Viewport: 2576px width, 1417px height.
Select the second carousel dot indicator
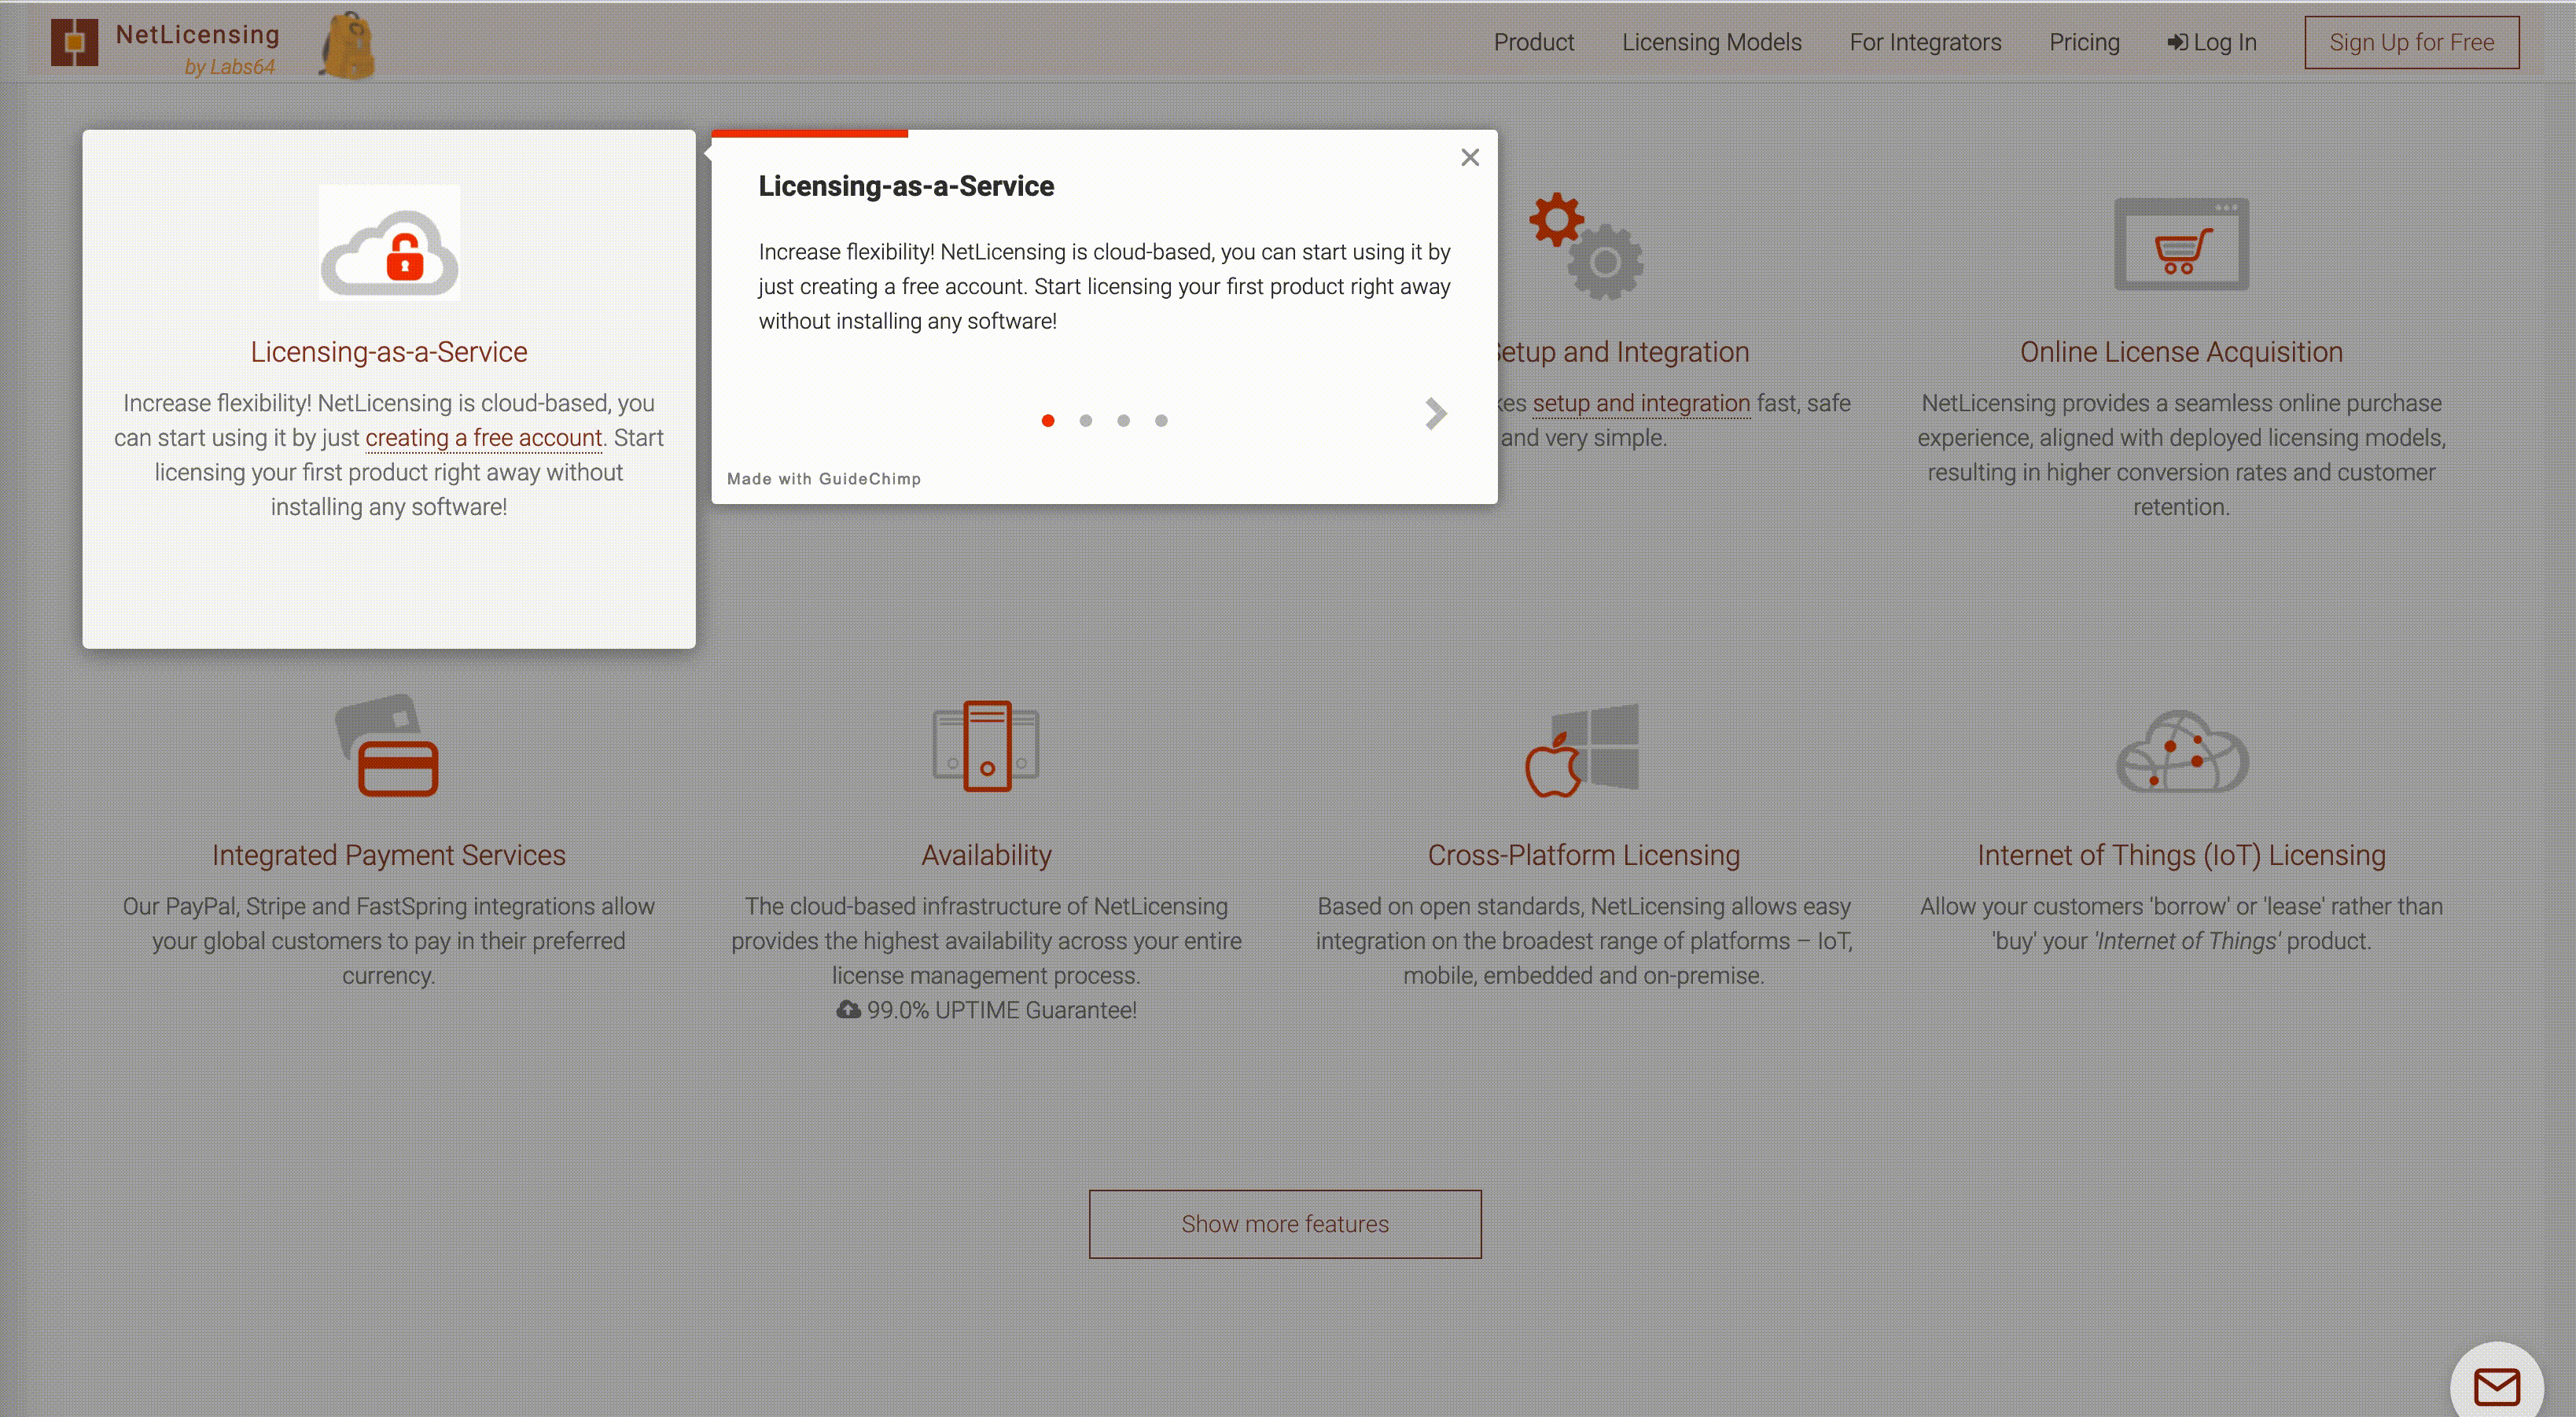[1087, 419]
